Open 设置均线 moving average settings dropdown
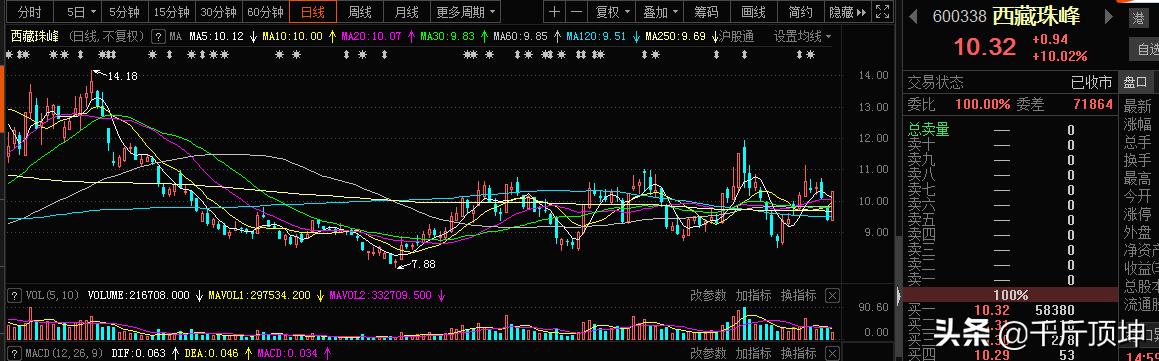Image resolution: width=1159 pixels, height=361 pixels. [802, 36]
